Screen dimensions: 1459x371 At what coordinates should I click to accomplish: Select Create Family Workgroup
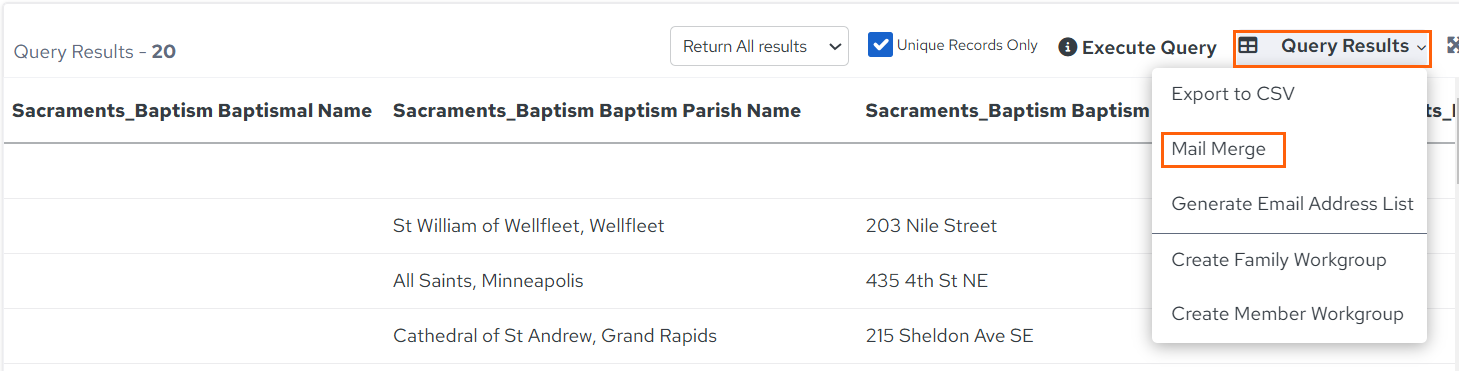click(x=1279, y=260)
